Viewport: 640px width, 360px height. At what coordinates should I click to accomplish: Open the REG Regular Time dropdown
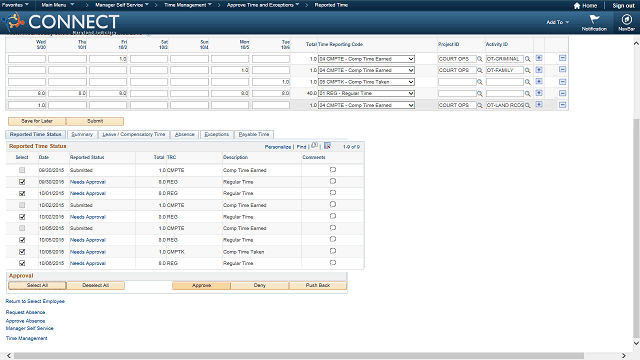[366, 93]
